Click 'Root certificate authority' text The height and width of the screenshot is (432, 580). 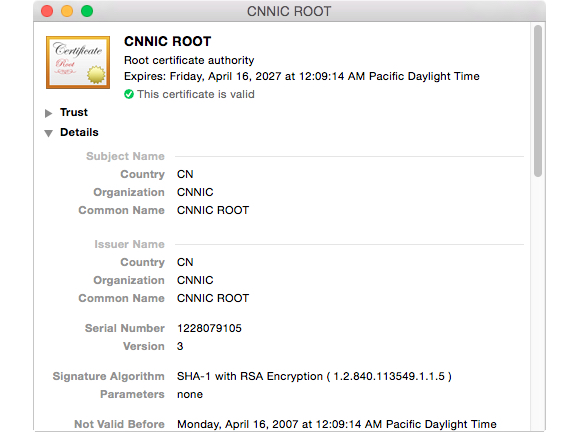(x=189, y=60)
